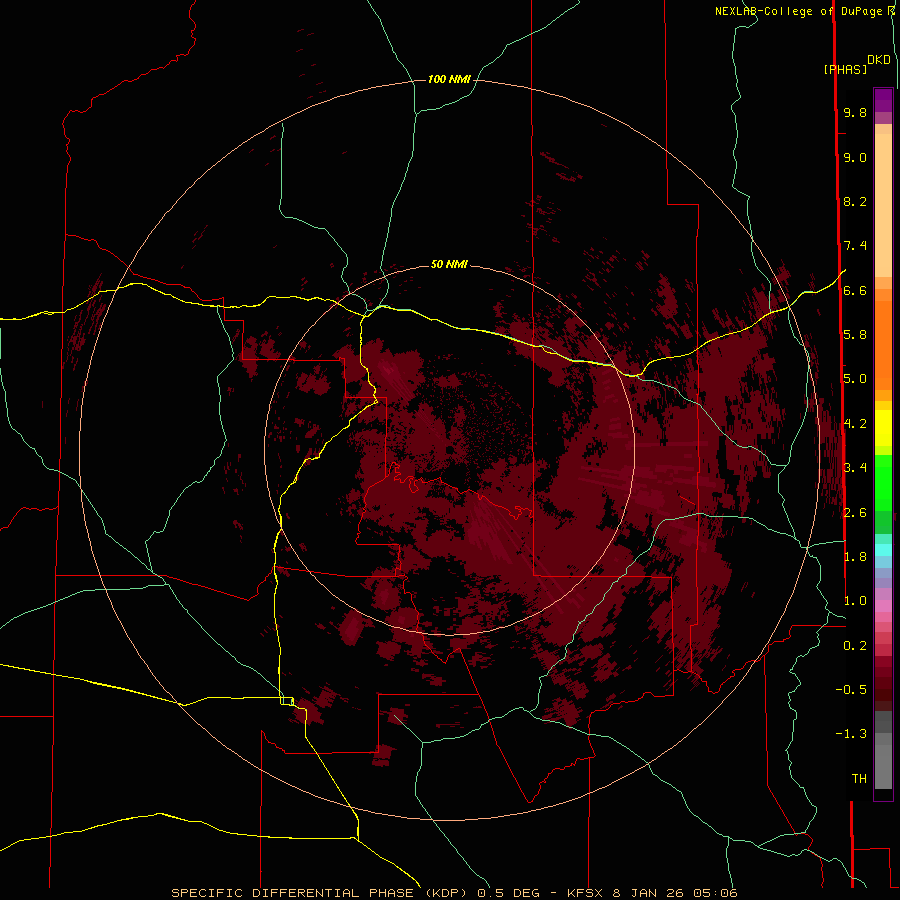Click the [PHAS] label near the legend
Viewport: 900px width, 900px height.
[845, 69]
